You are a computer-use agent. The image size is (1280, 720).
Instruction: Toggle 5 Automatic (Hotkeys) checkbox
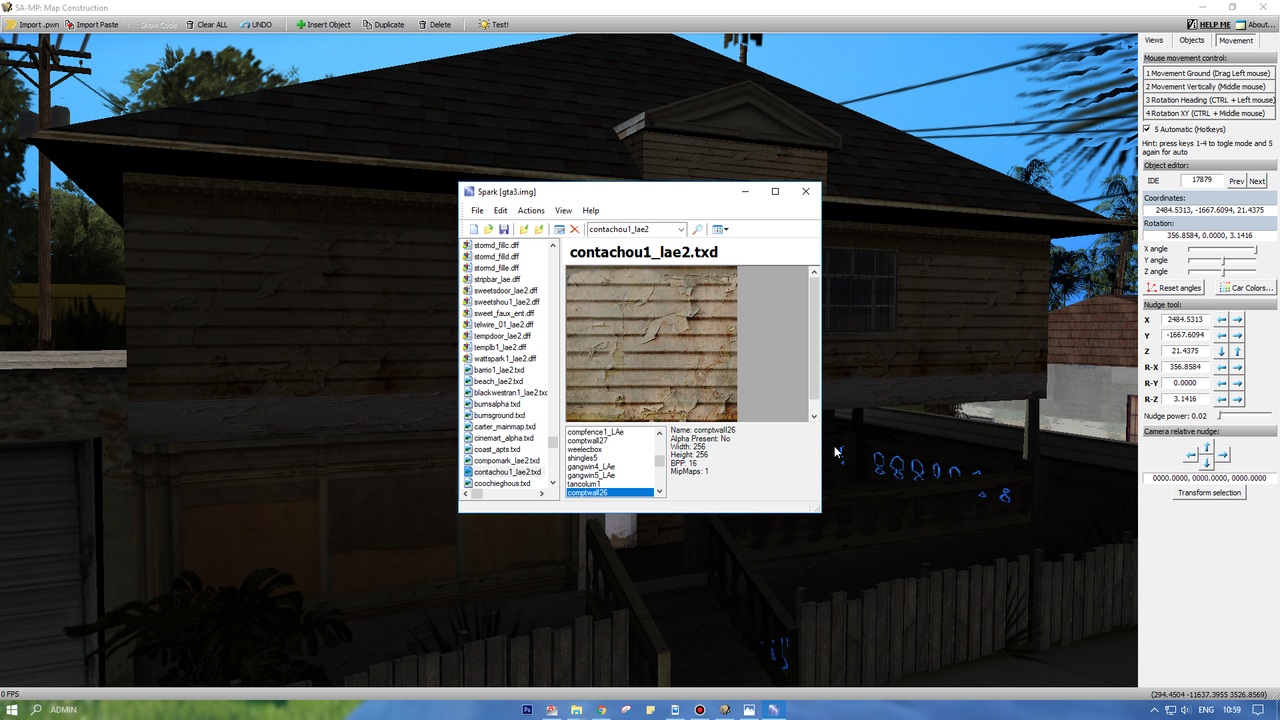(1147, 129)
